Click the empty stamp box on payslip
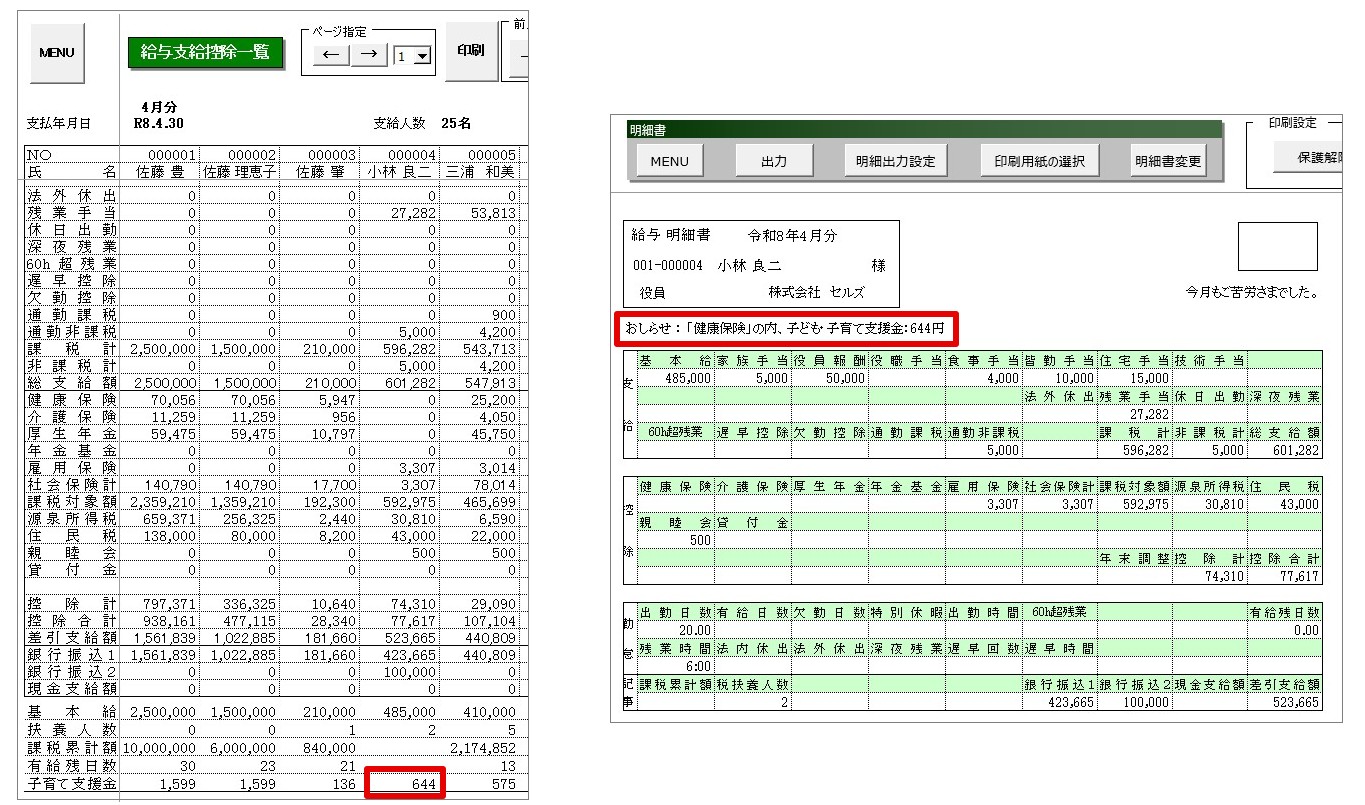1365x805 pixels. pyautogui.click(x=1277, y=246)
